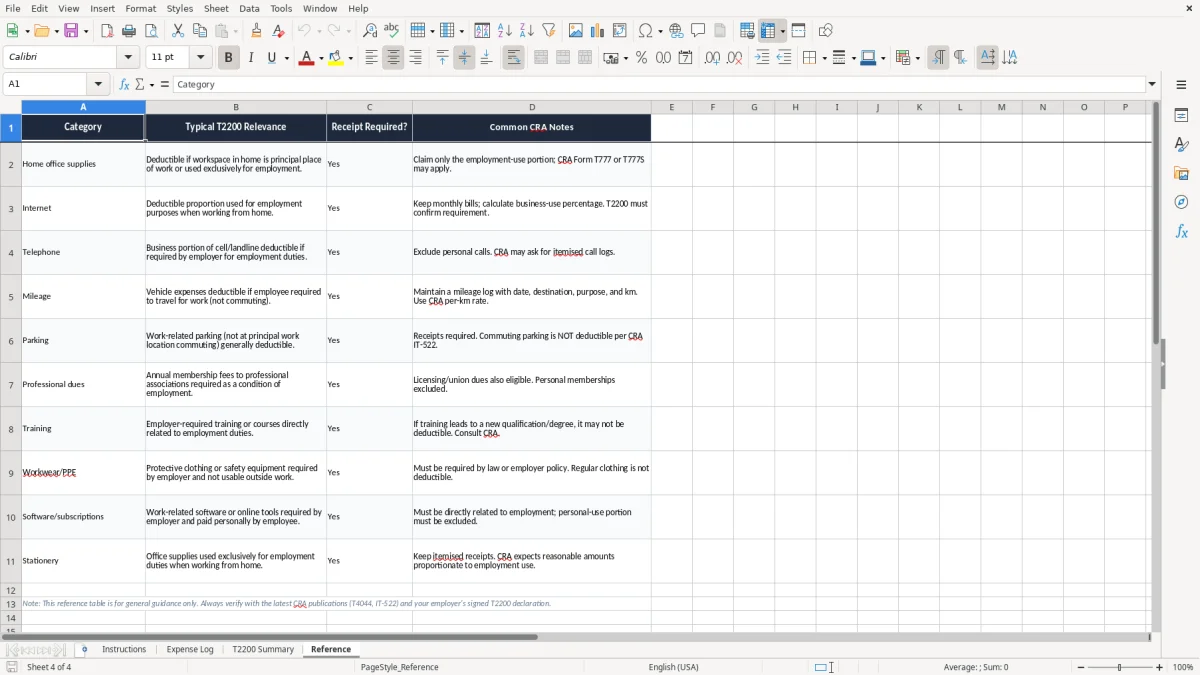This screenshot has width=1200, height=675.
Task: Center text horizontally
Action: click(x=393, y=58)
